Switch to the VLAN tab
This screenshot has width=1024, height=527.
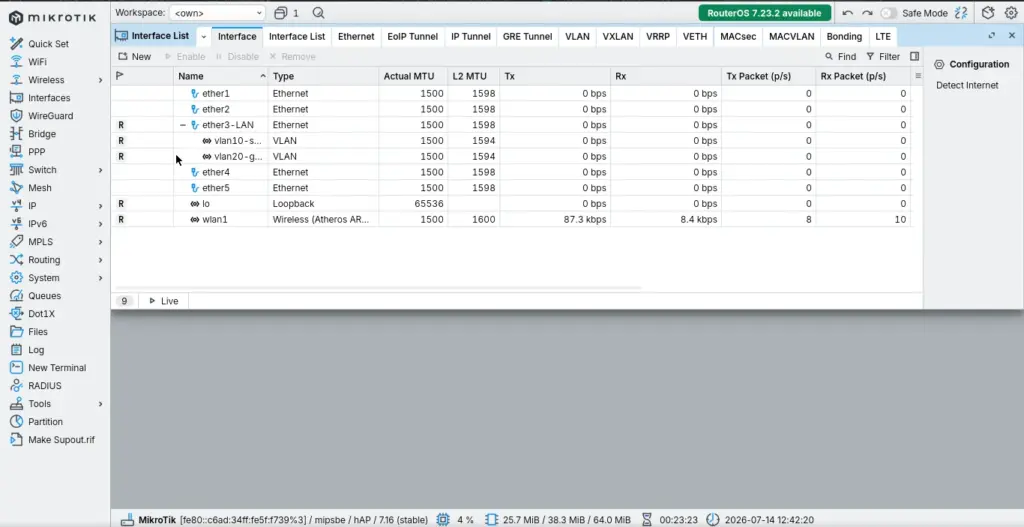[x=577, y=37]
